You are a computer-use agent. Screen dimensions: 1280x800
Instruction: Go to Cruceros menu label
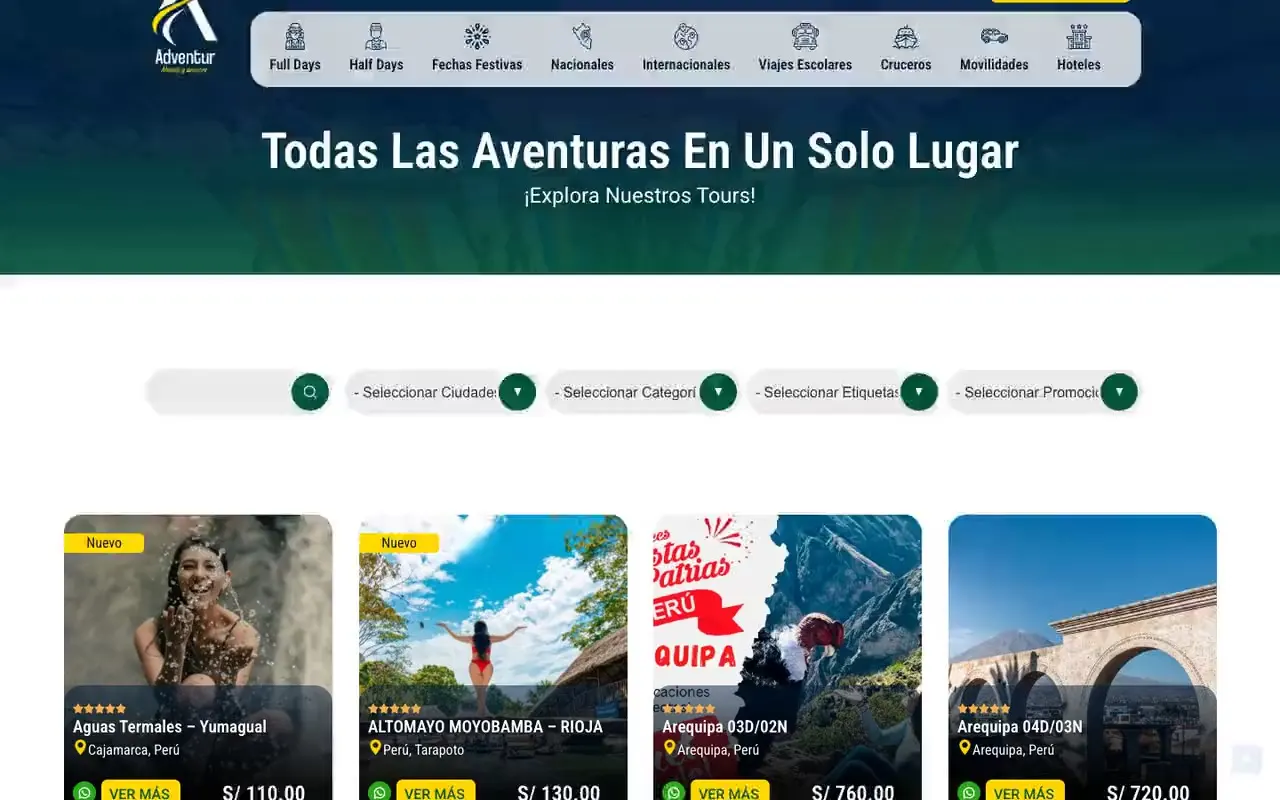coord(906,64)
